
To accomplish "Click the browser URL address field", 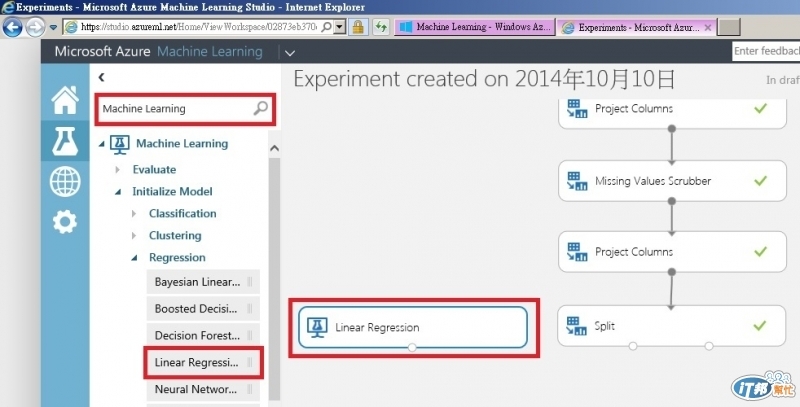I will (x=198, y=27).
